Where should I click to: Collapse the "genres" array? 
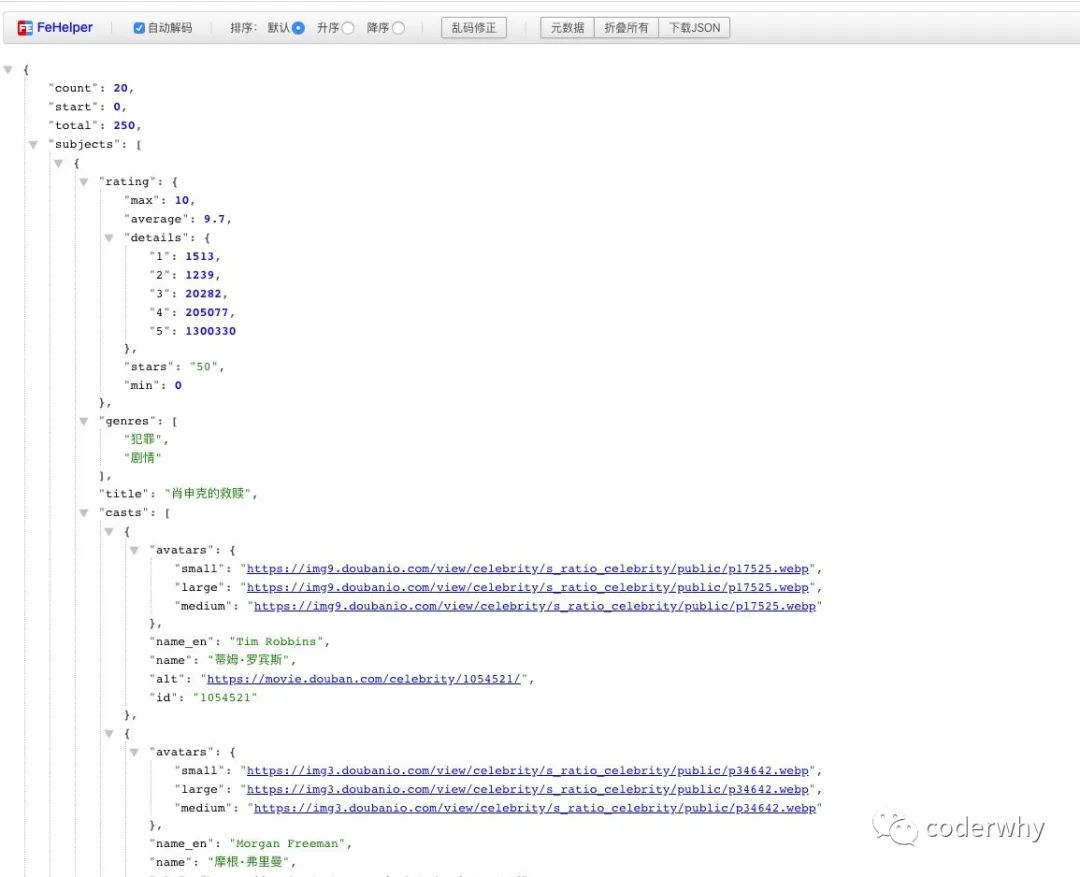(x=83, y=422)
